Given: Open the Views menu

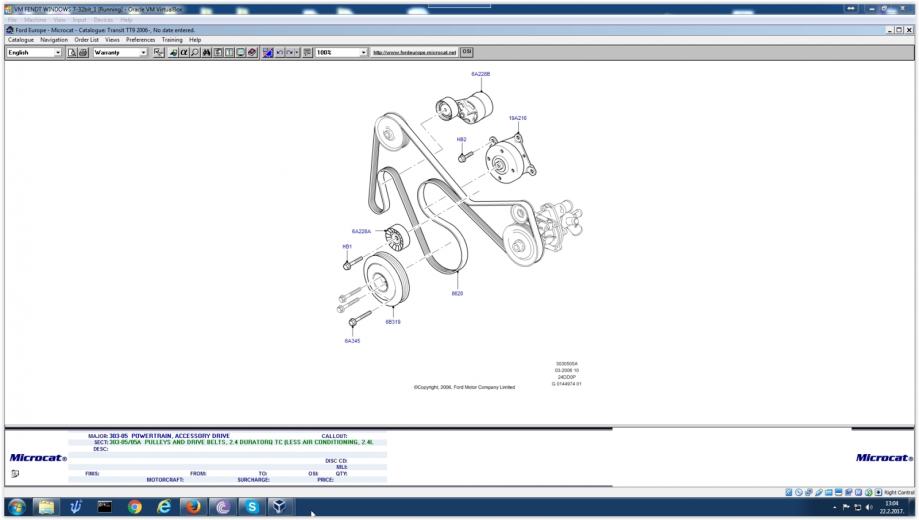Looking at the screenshot, I should click(112, 40).
